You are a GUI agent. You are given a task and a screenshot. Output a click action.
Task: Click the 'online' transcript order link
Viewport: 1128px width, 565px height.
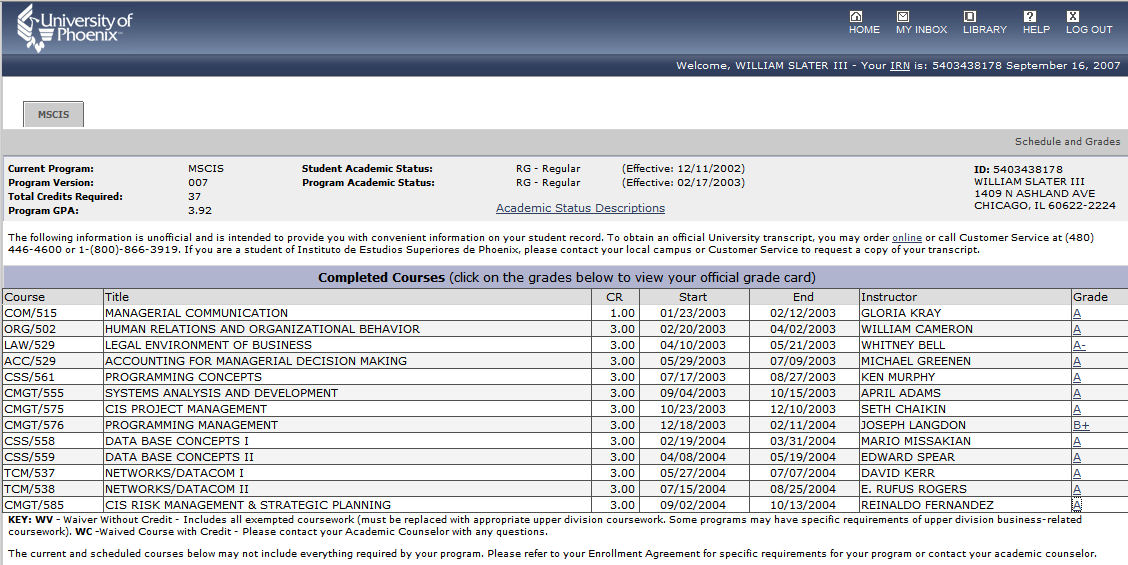[906, 238]
